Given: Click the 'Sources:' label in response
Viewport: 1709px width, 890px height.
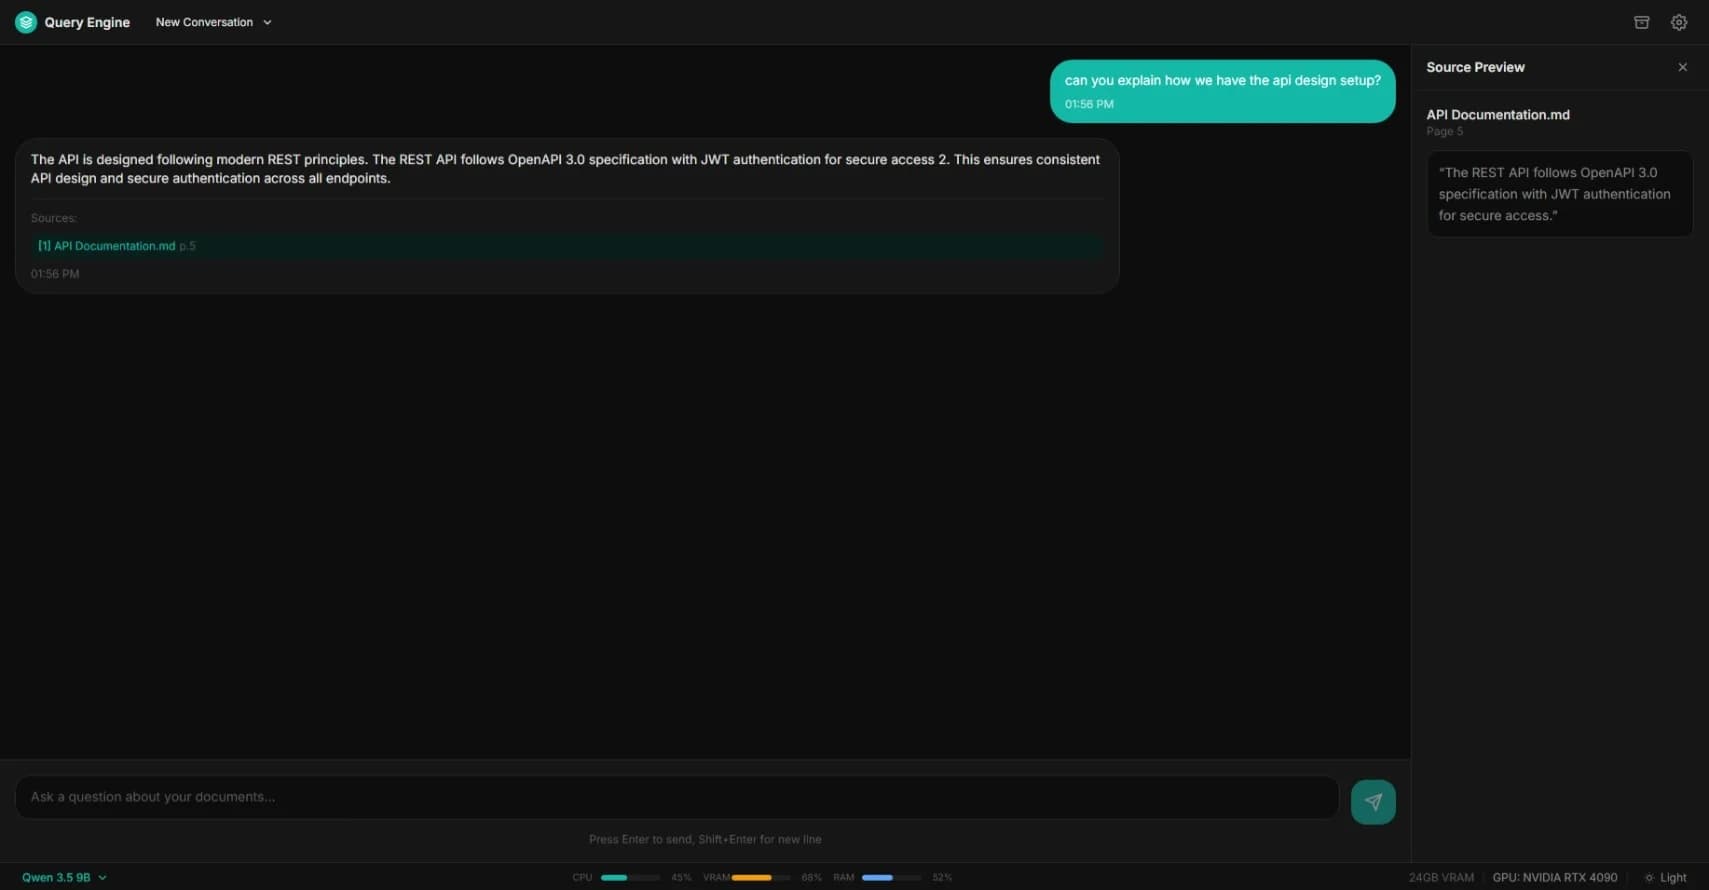Looking at the screenshot, I should (53, 218).
